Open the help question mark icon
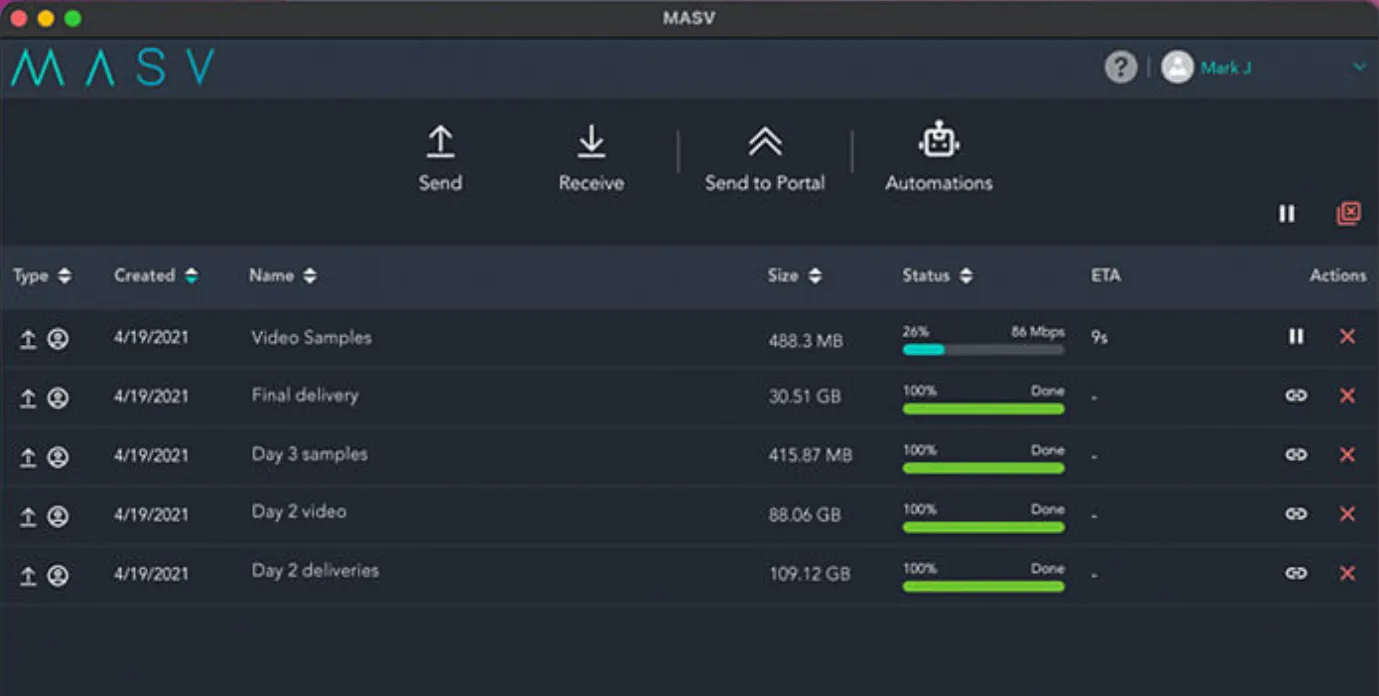 tap(1120, 67)
